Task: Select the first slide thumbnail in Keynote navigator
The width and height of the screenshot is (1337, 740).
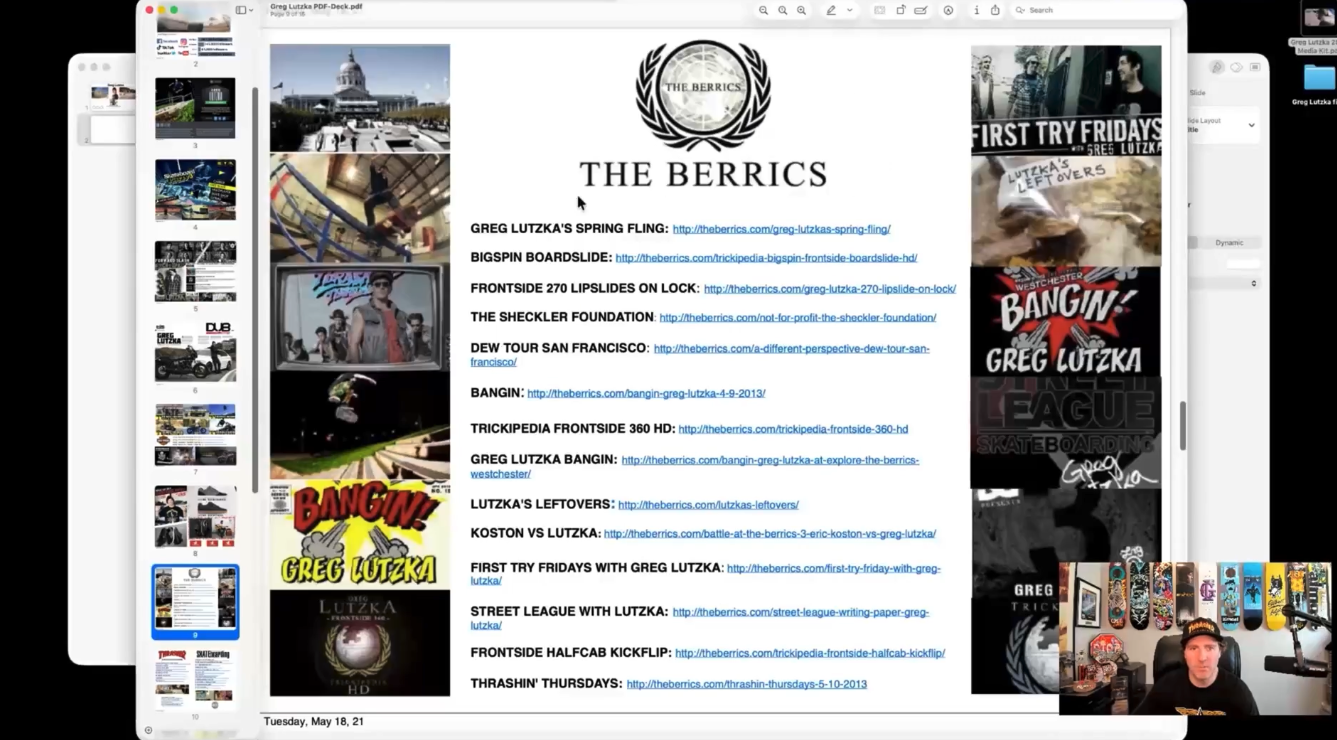Action: coord(112,96)
